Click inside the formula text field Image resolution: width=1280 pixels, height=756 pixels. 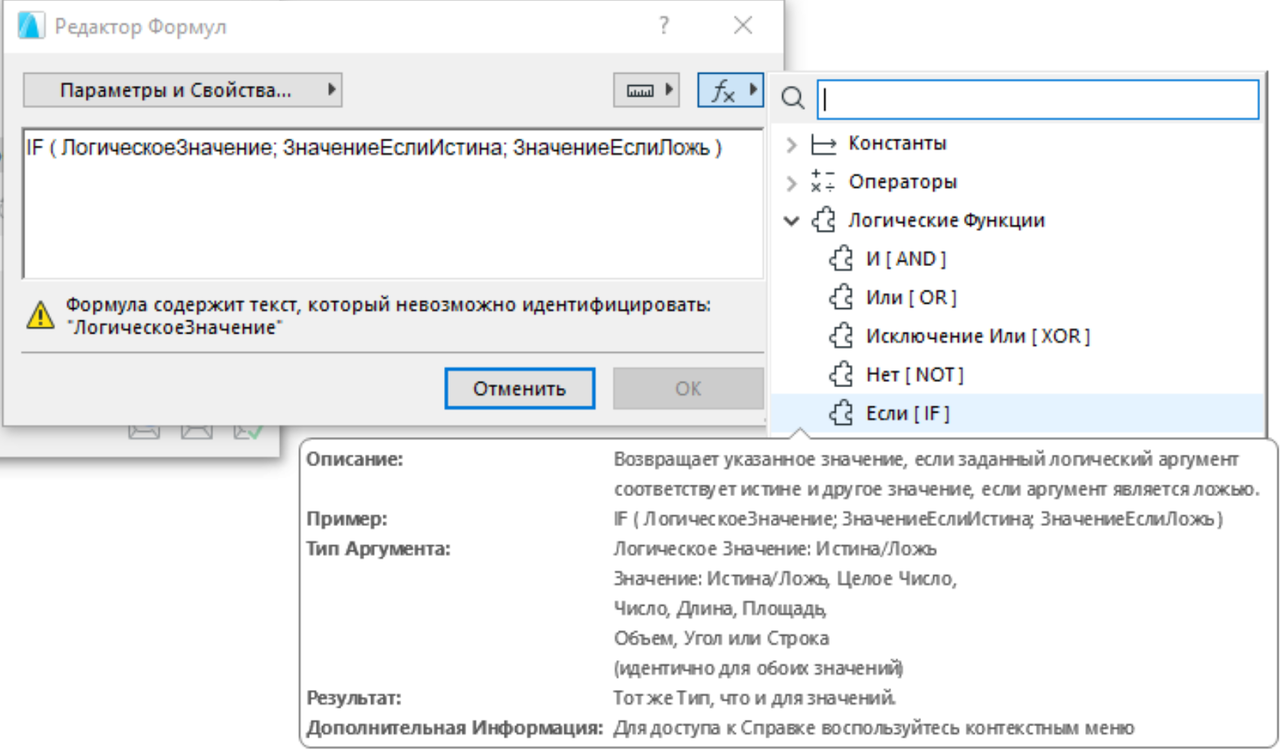pos(393,203)
